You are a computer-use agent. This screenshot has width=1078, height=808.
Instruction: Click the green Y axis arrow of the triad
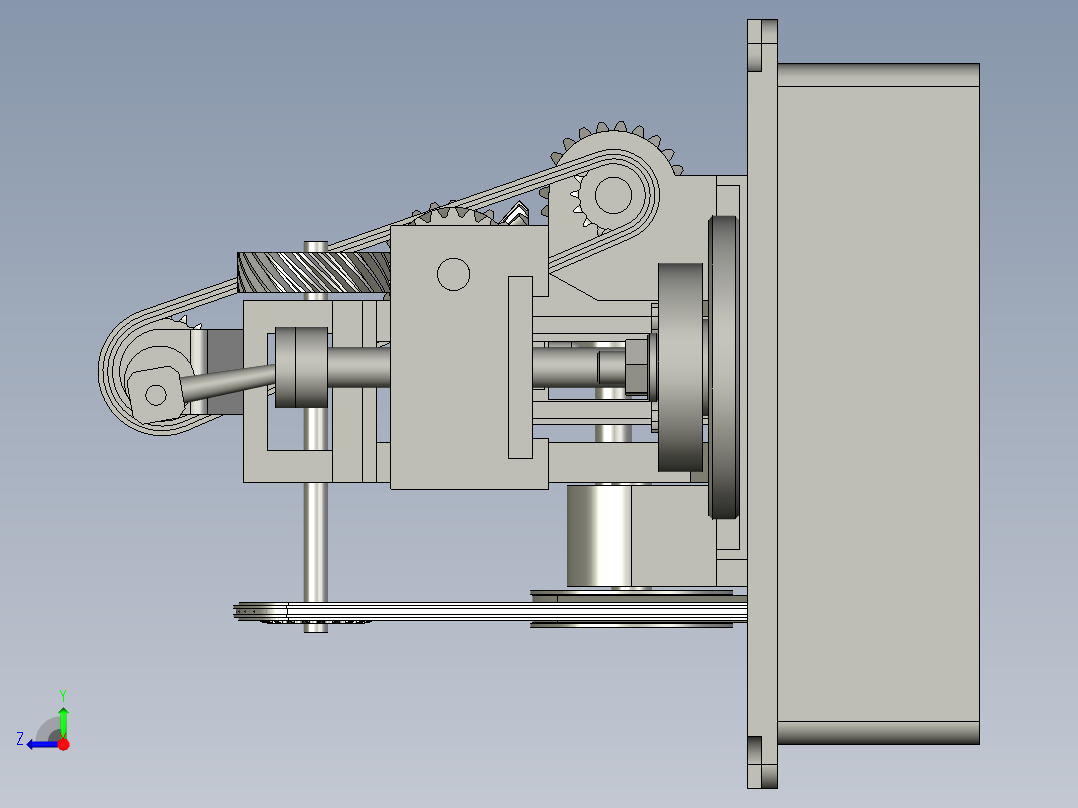click(x=63, y=722)
